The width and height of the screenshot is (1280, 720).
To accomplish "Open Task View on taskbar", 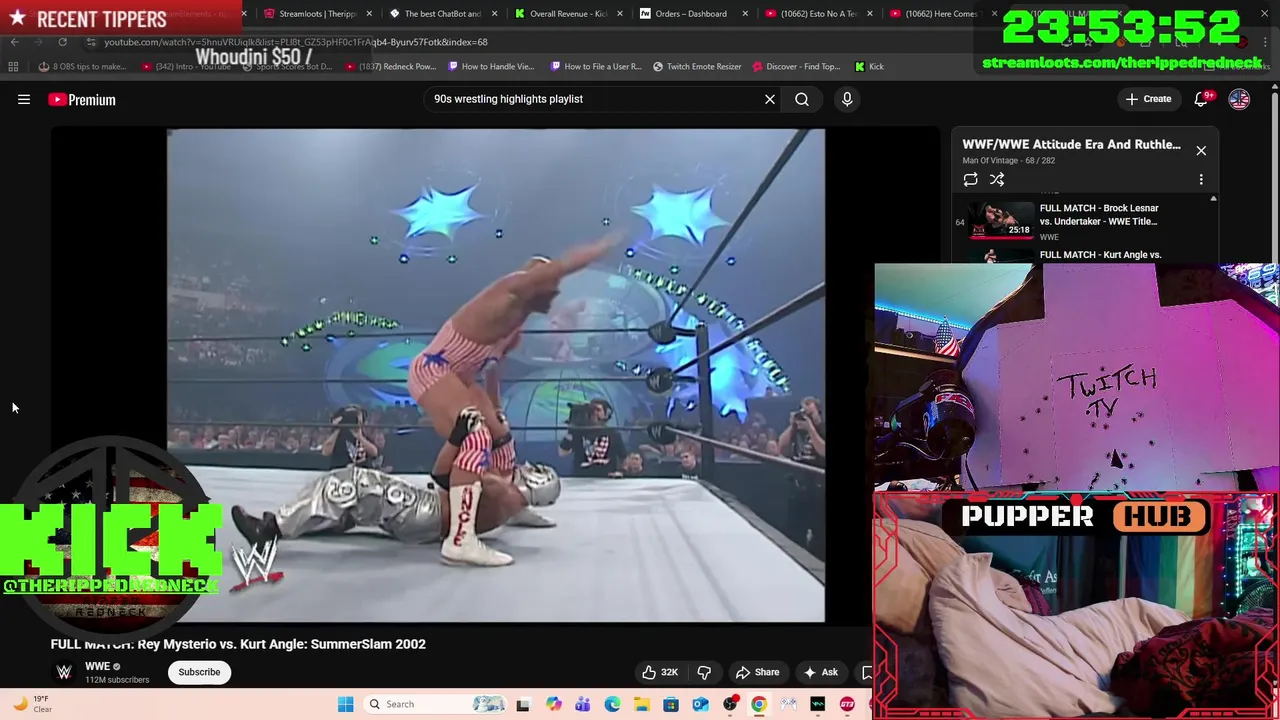I will [x=523, y=704].
